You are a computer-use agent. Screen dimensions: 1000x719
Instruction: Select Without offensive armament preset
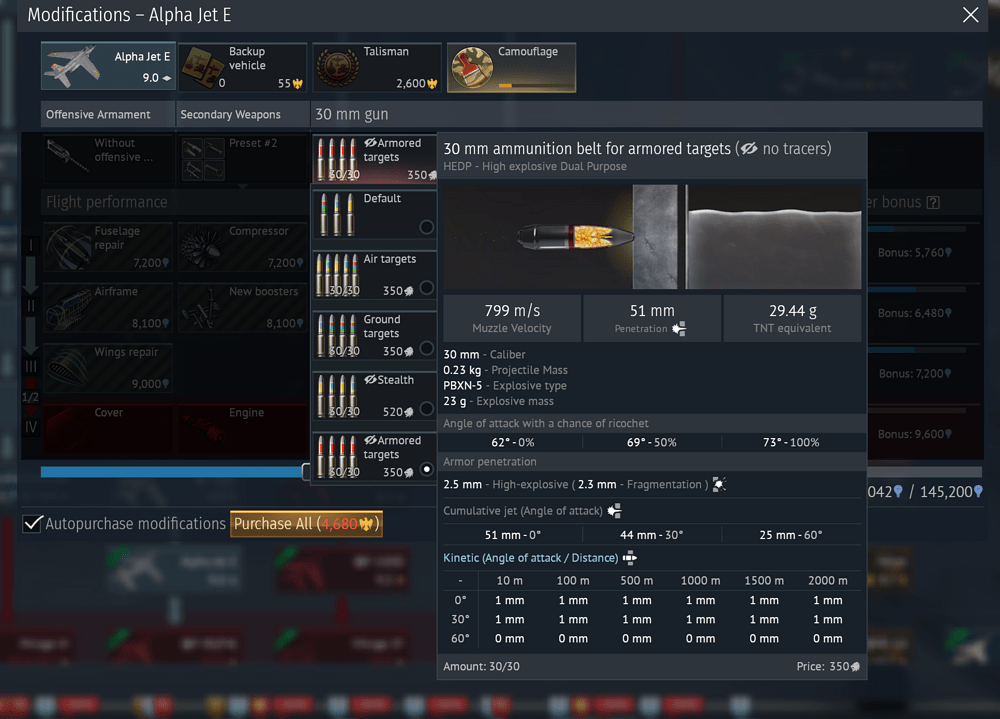108,158
